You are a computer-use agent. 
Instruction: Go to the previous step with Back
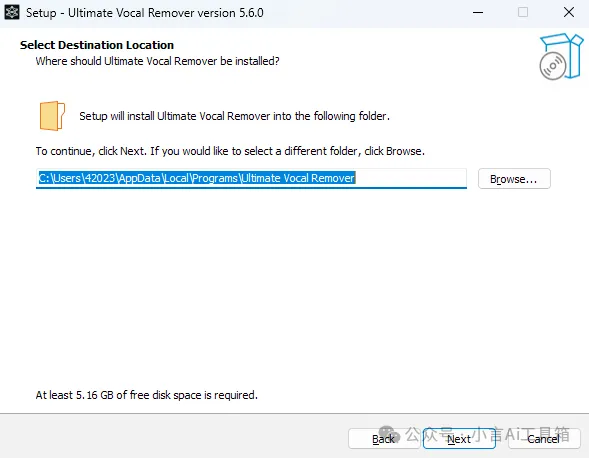click(384, 439)
